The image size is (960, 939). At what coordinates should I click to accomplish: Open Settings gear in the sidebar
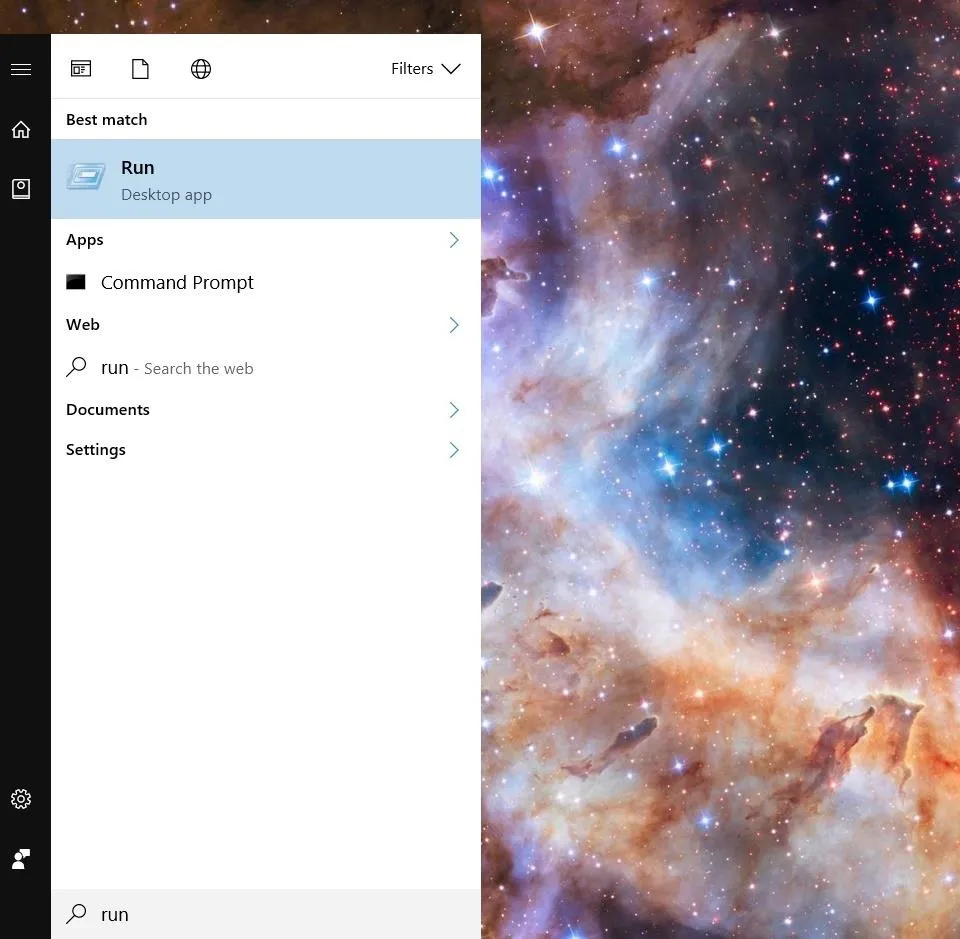[x=21, y=799]
